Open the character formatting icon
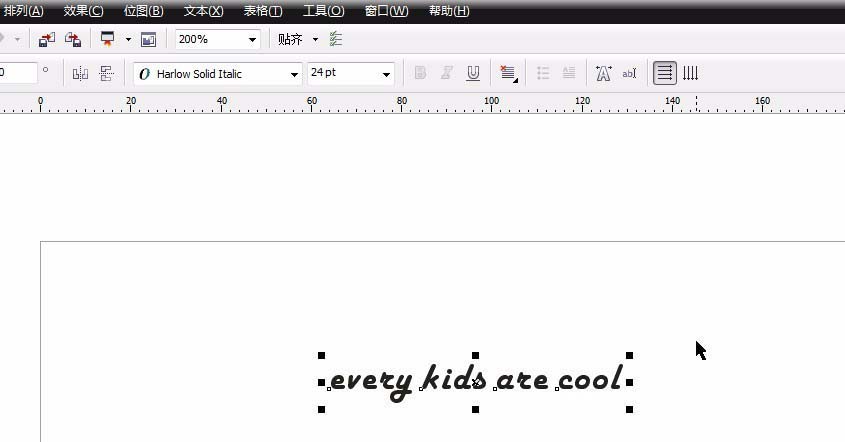Screen dimensions: 845x442 click(x=604, y=73)
